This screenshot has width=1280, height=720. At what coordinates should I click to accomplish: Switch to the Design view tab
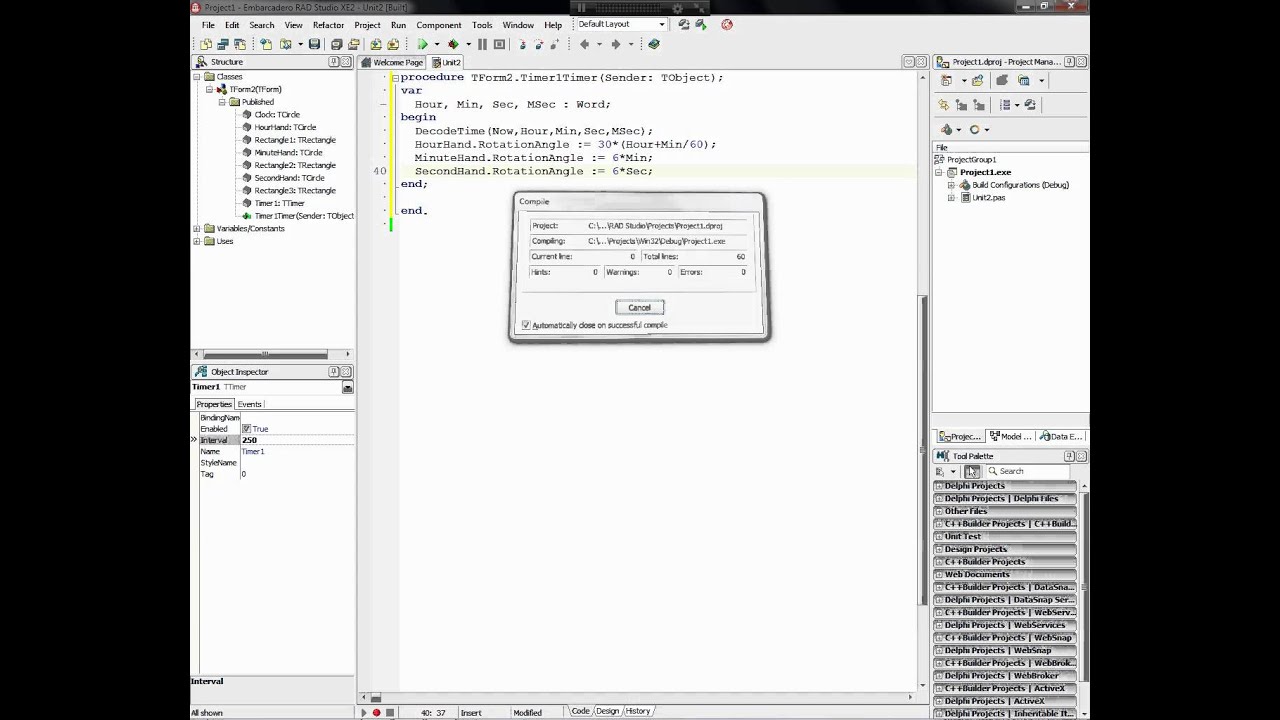point(607,711)
